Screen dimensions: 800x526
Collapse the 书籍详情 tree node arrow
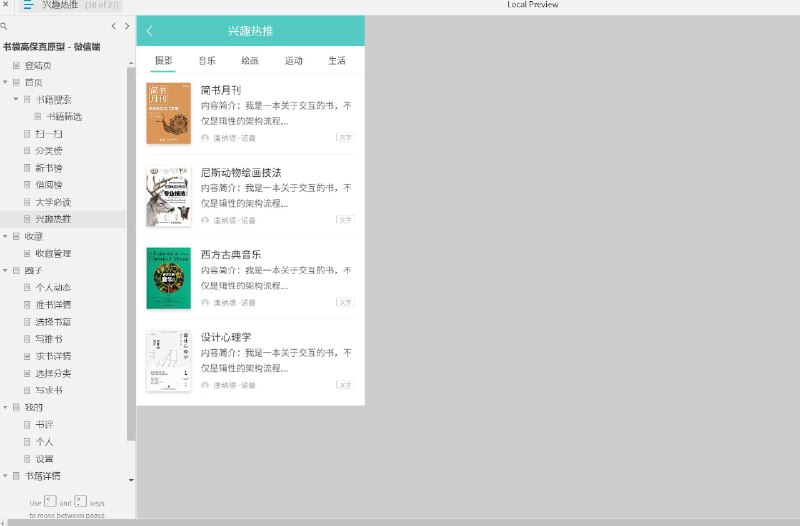click(5, 475)
